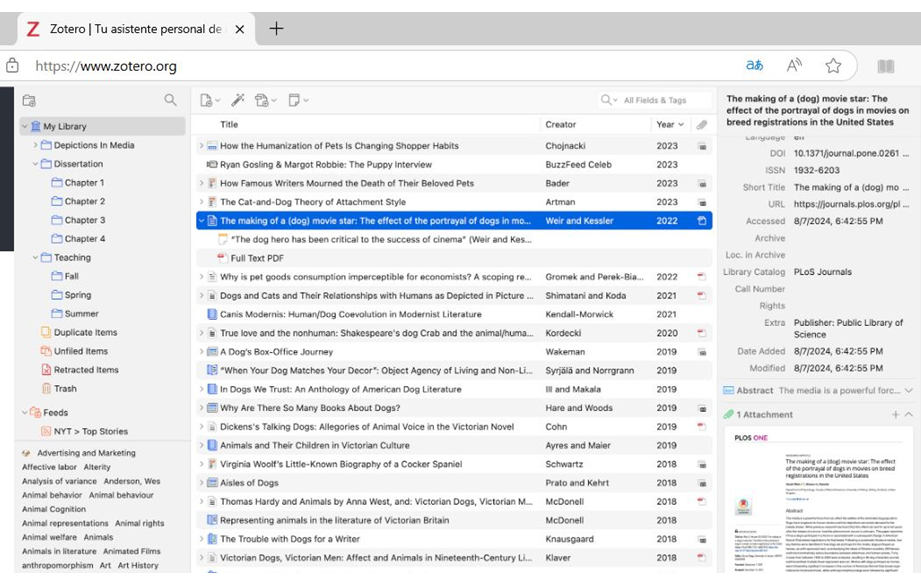Collapse the Dissertation collection

35,164
